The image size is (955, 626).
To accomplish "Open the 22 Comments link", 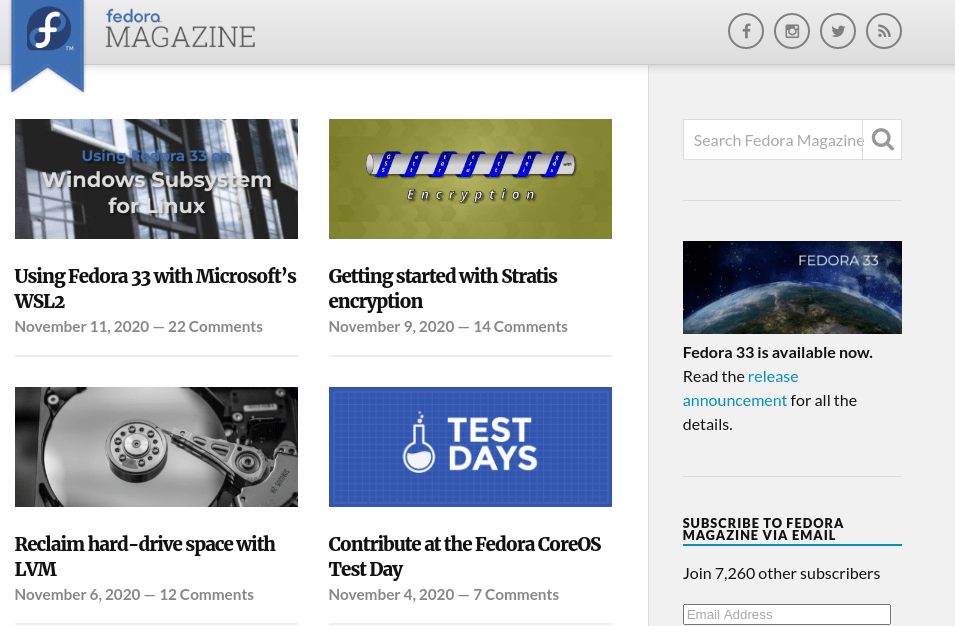I will [x=215, y=327].
